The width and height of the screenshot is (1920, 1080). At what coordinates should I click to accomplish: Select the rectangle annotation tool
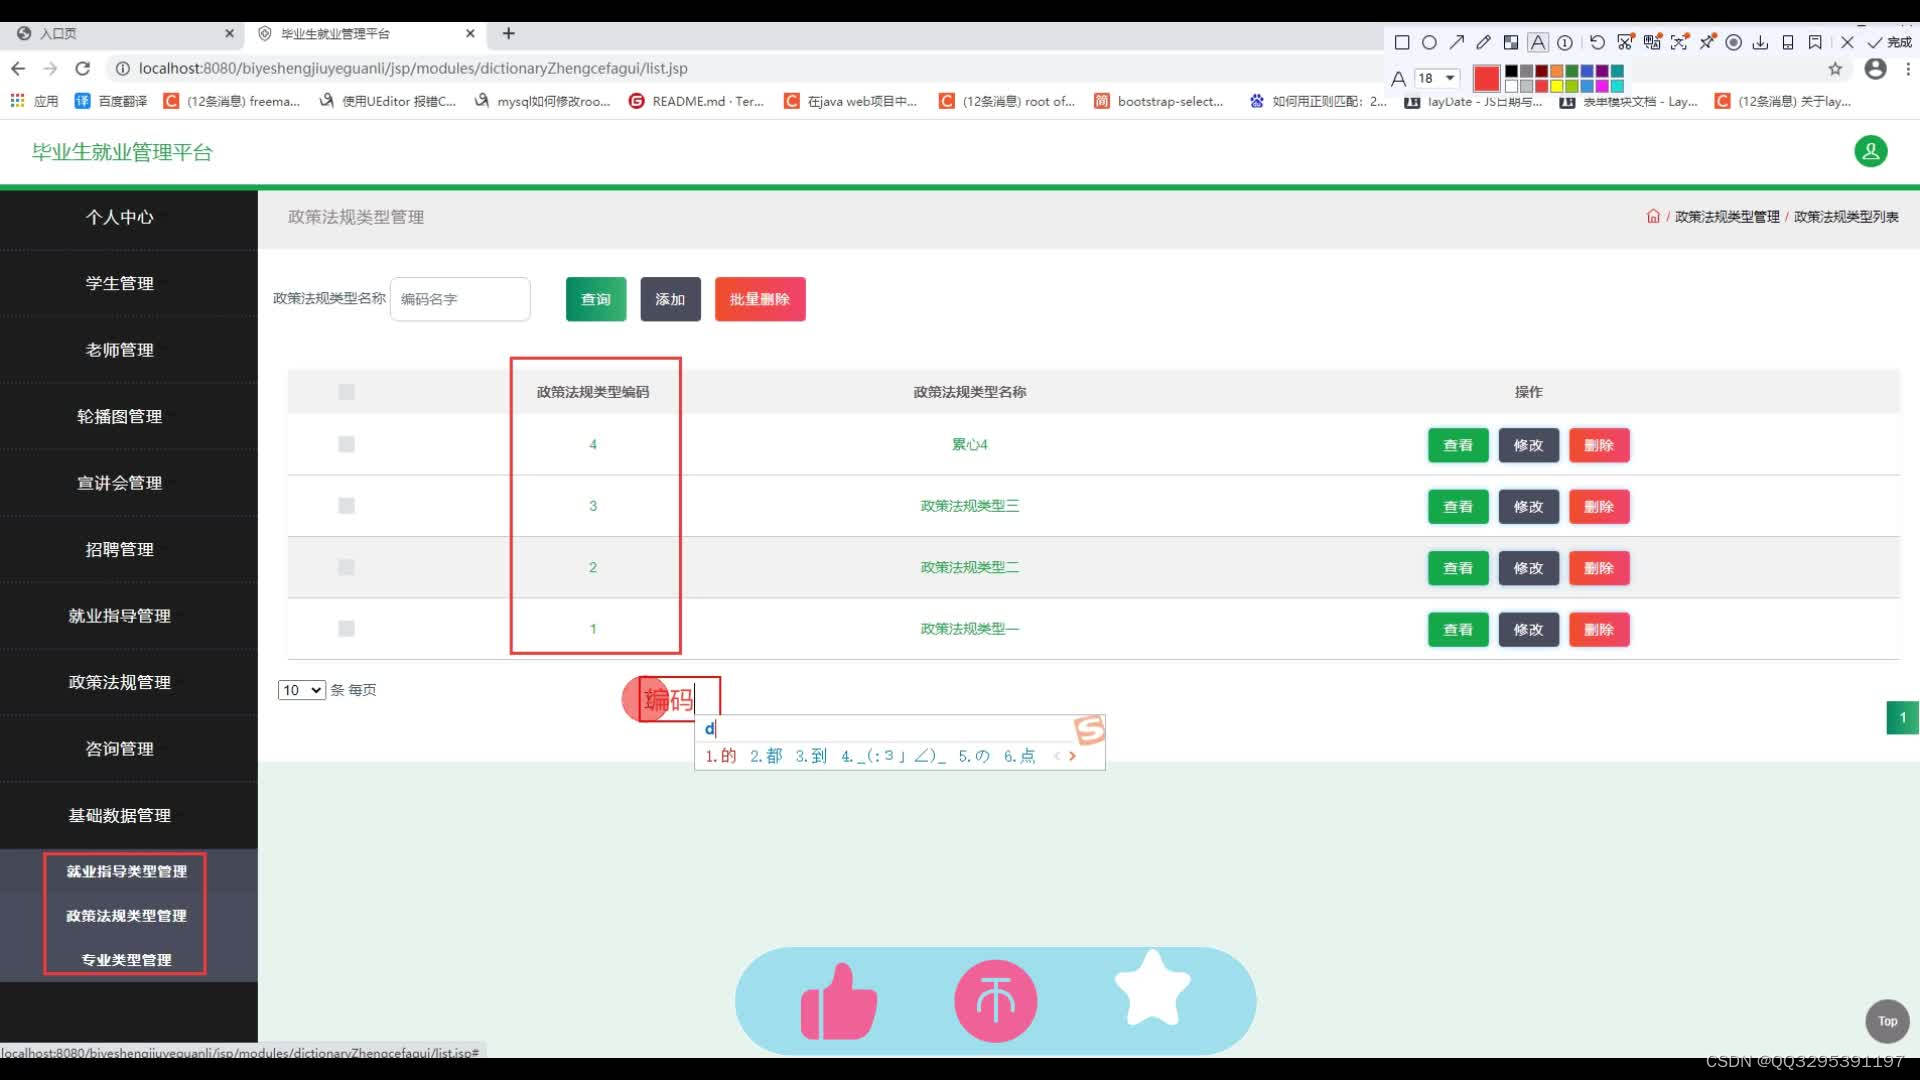click(x=1402, y=43)
